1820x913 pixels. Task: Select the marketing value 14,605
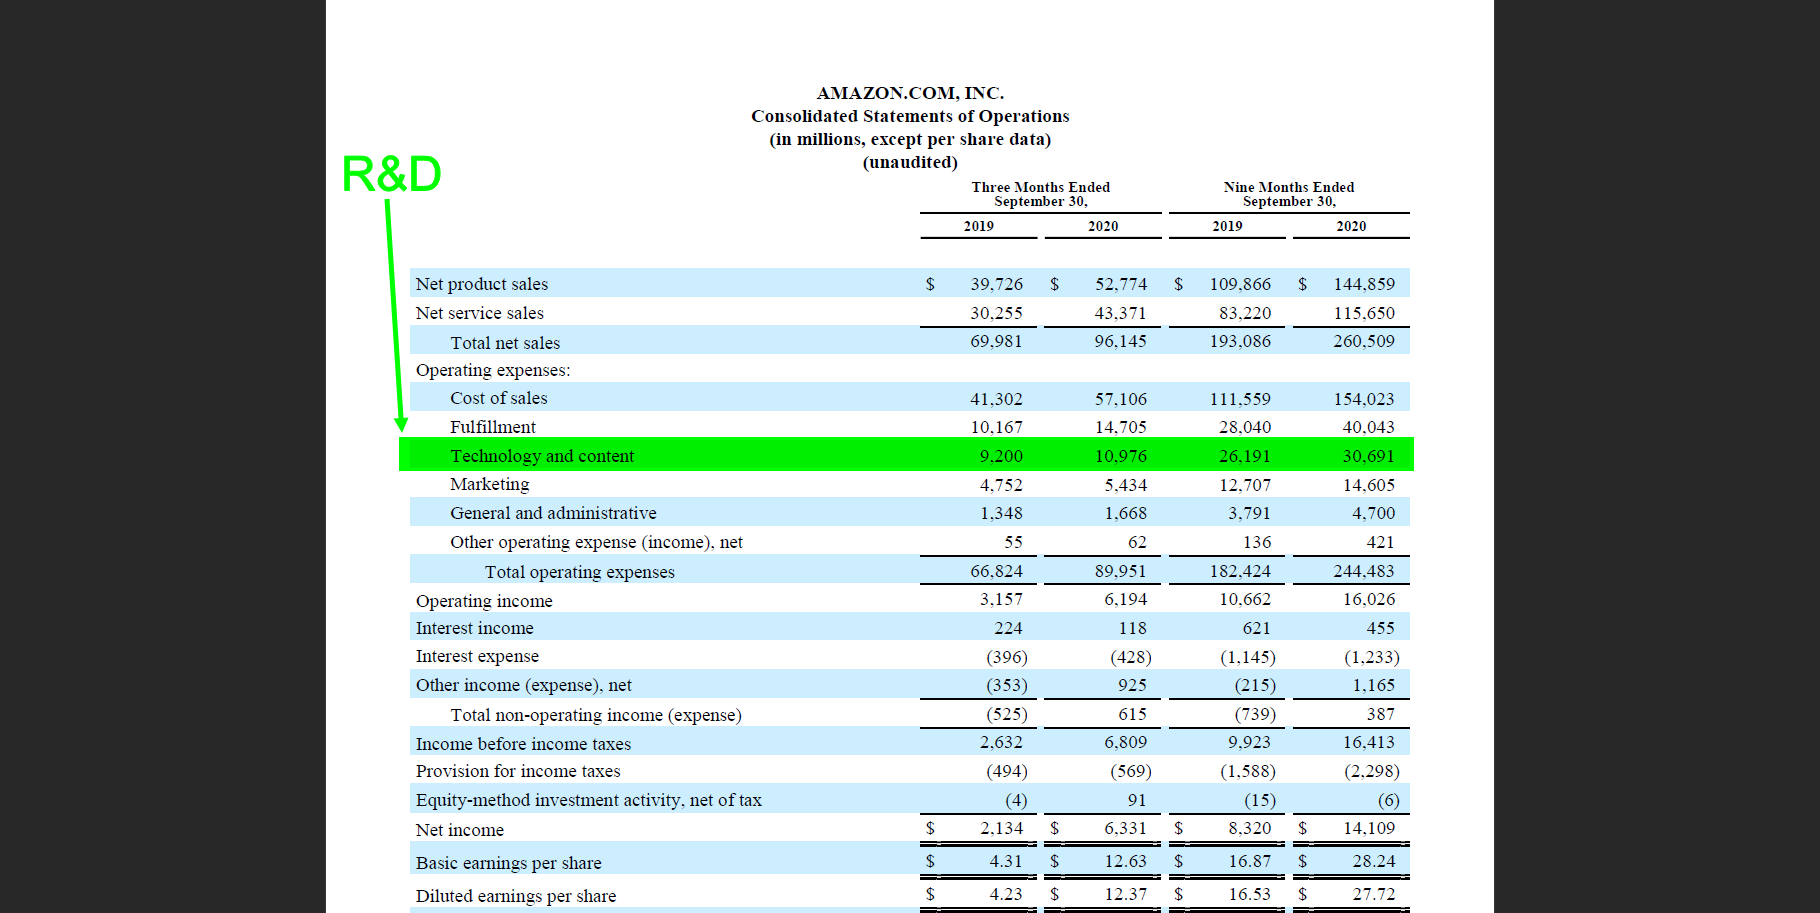pos(1369,485)
